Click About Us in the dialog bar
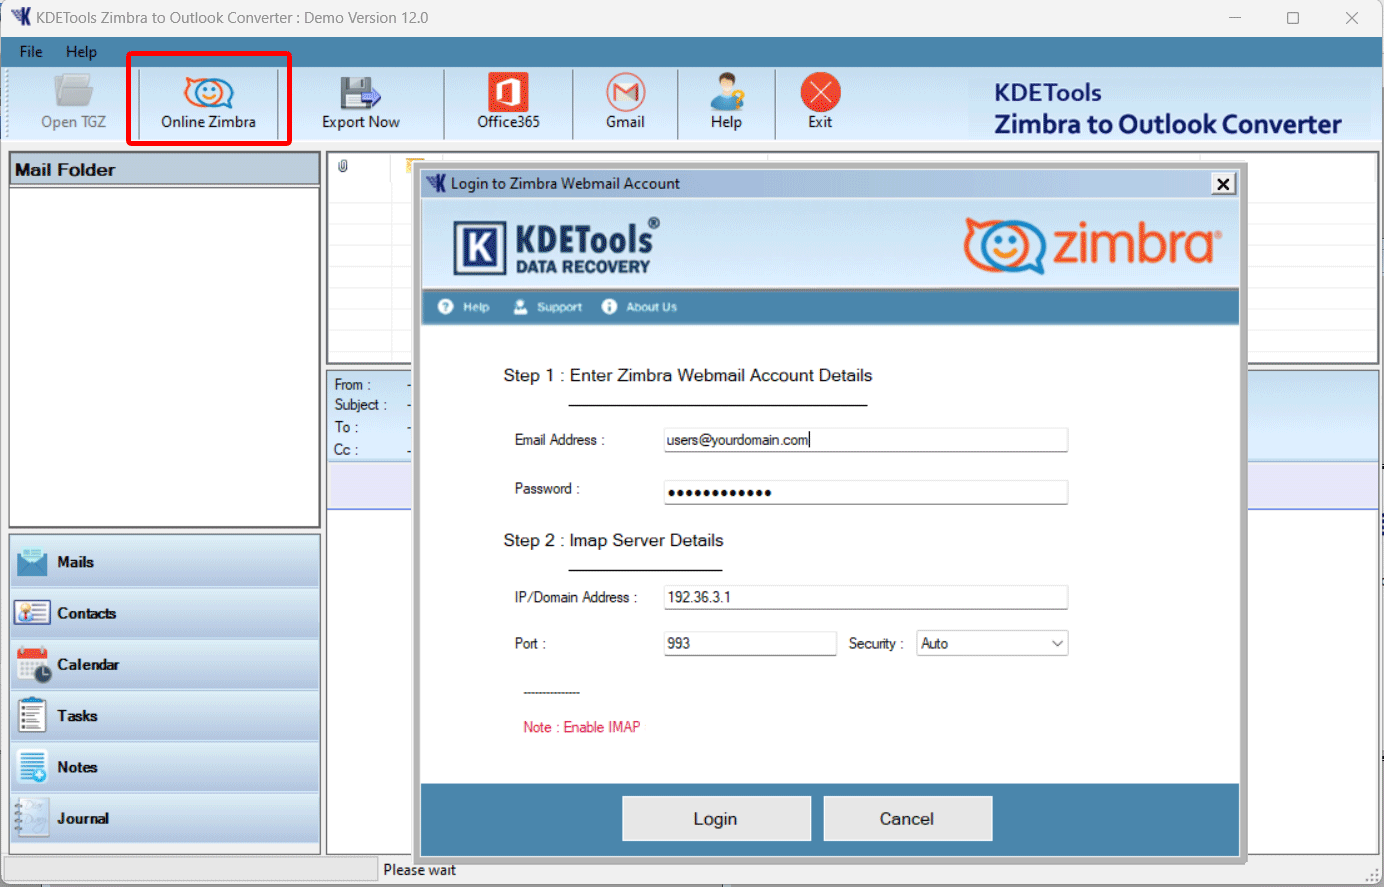 click(x=640, y=307)
